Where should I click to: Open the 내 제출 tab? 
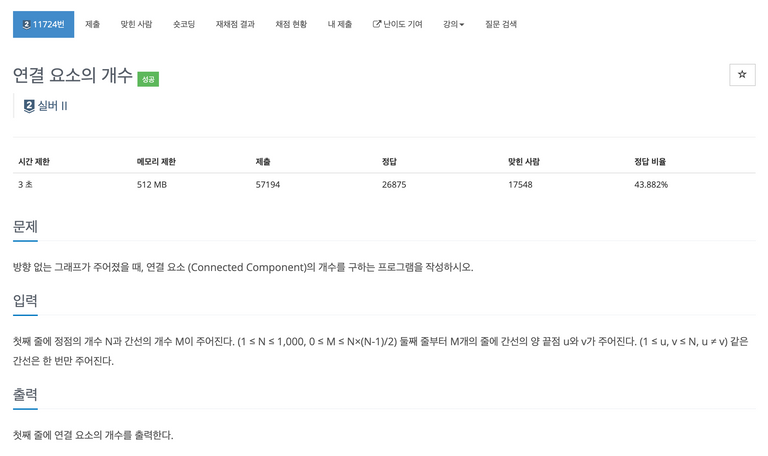[x=340, y=24]
